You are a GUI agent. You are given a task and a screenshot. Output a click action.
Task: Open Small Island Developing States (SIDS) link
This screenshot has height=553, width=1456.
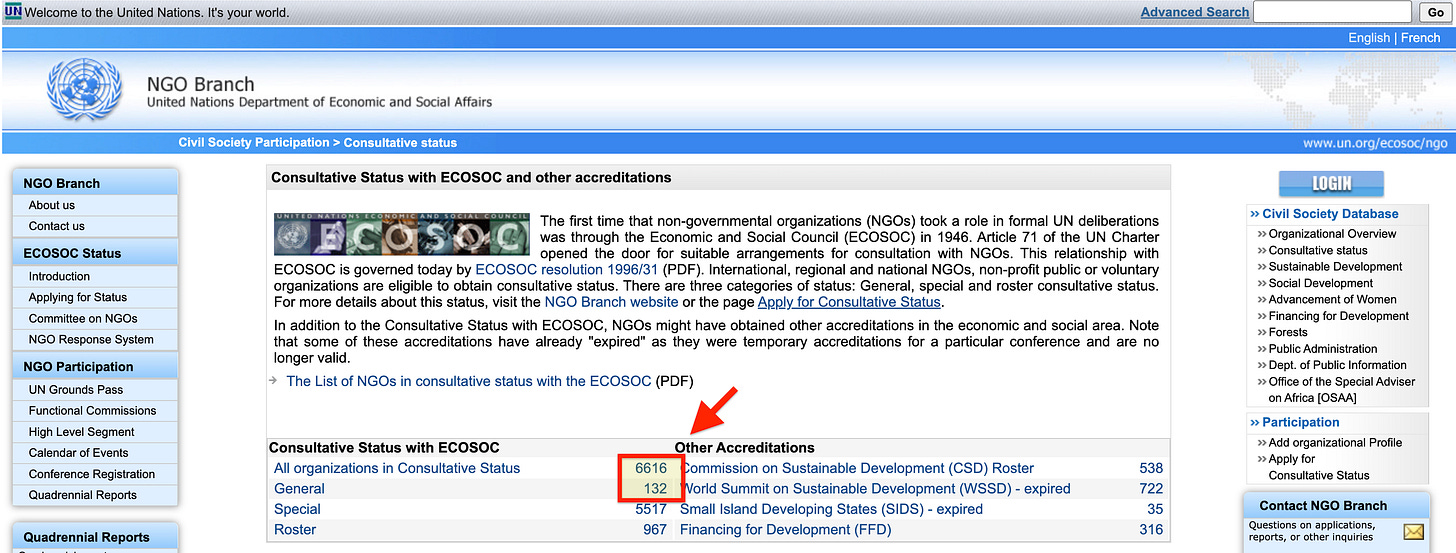831,509
